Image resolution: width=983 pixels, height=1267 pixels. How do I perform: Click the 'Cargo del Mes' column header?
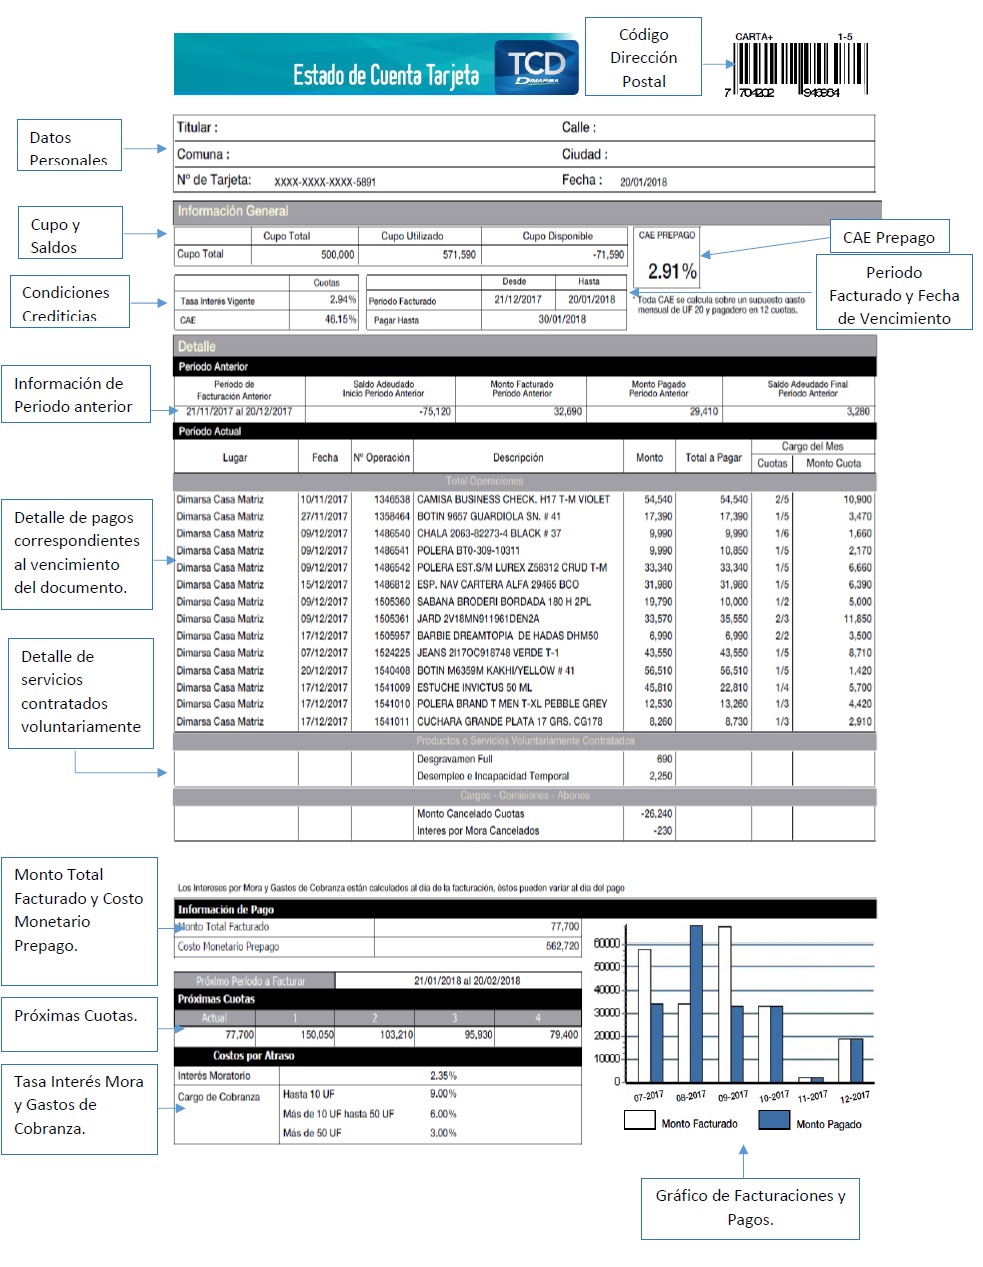pyautogui.click(x=813, y=447)
